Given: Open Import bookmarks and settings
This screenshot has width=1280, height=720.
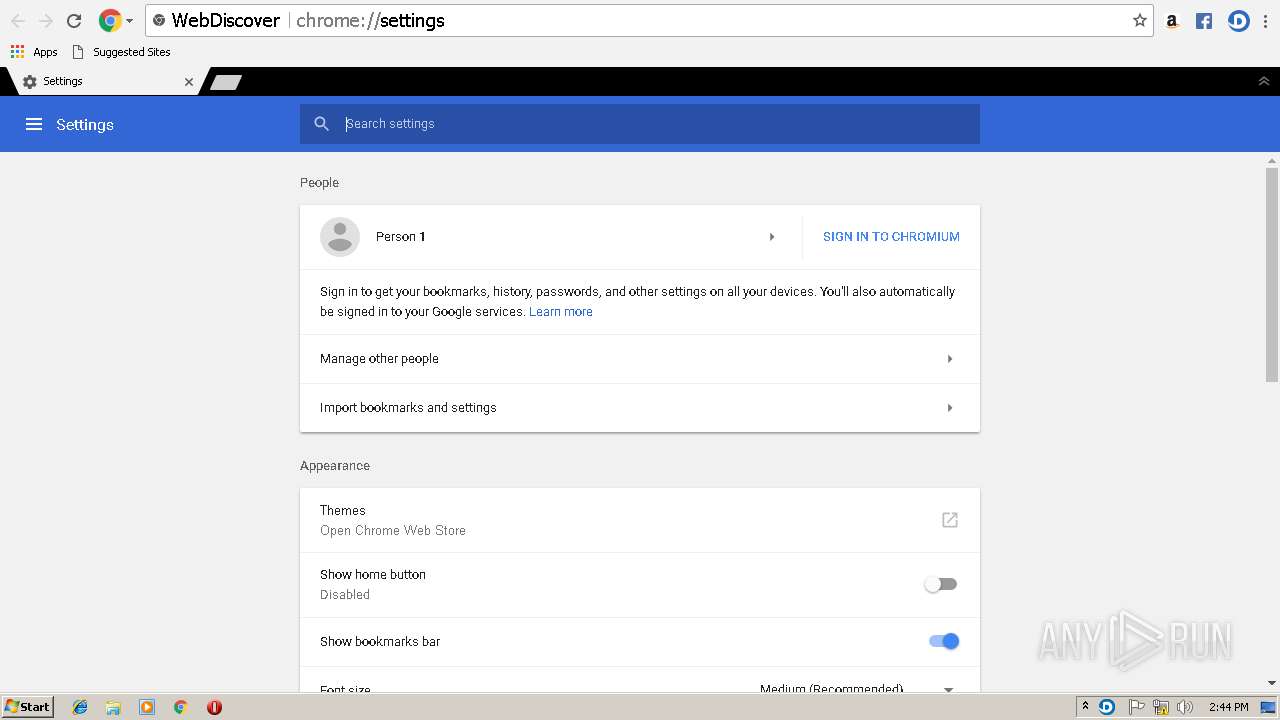Looking at the screenshot, I should [x=640, y=408].
